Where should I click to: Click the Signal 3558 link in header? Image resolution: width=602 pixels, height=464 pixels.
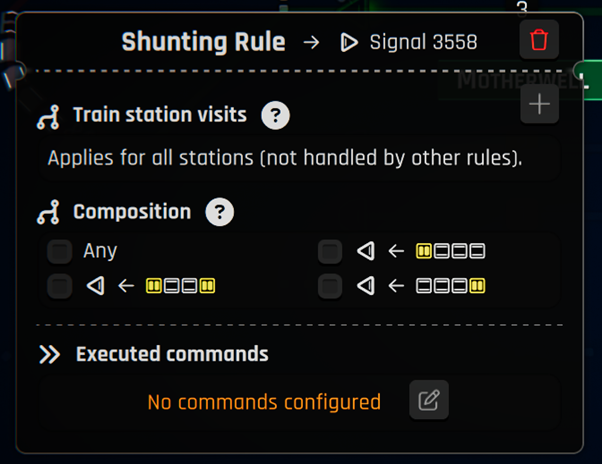point(423,42)
